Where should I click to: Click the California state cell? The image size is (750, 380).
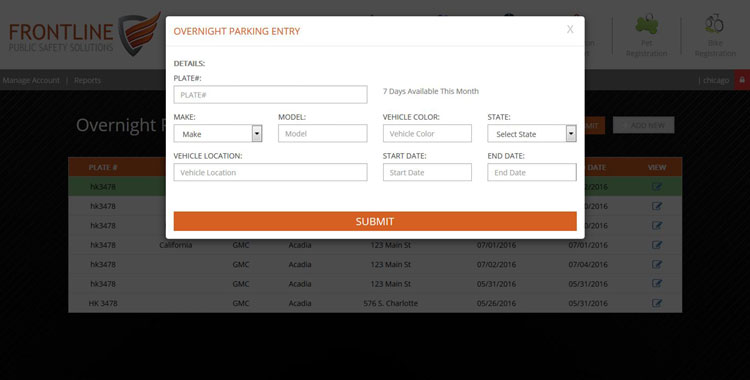point(176,245)
